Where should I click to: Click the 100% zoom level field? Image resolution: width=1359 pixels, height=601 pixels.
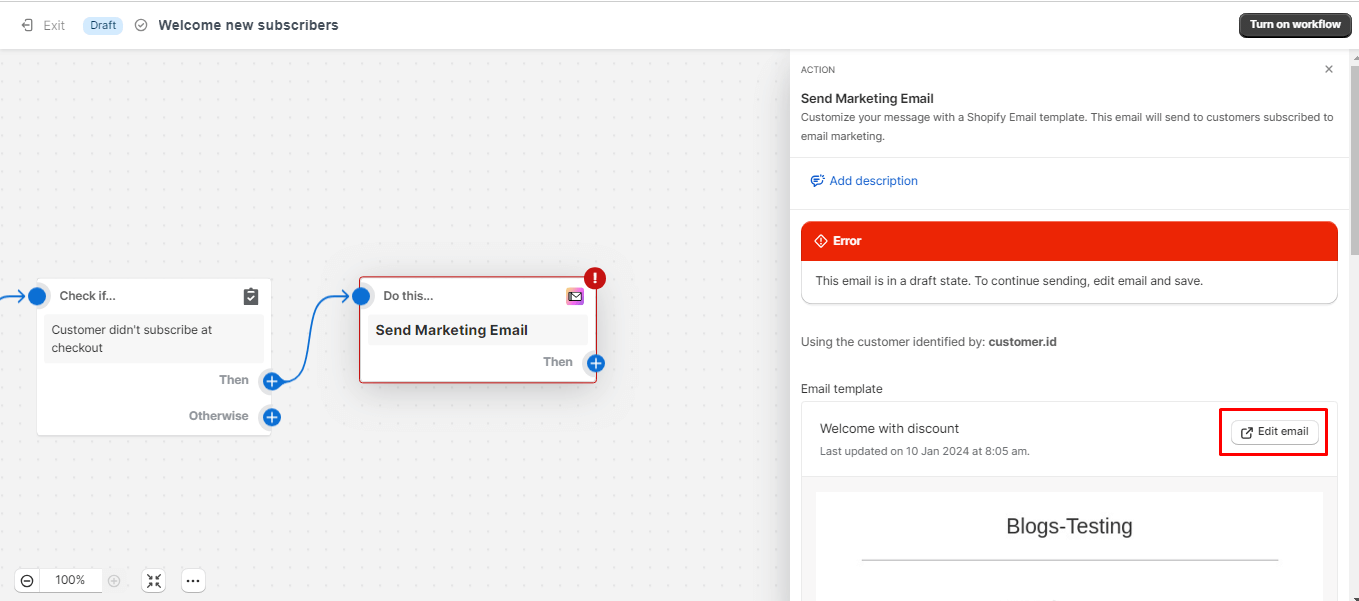click(70, 580)
